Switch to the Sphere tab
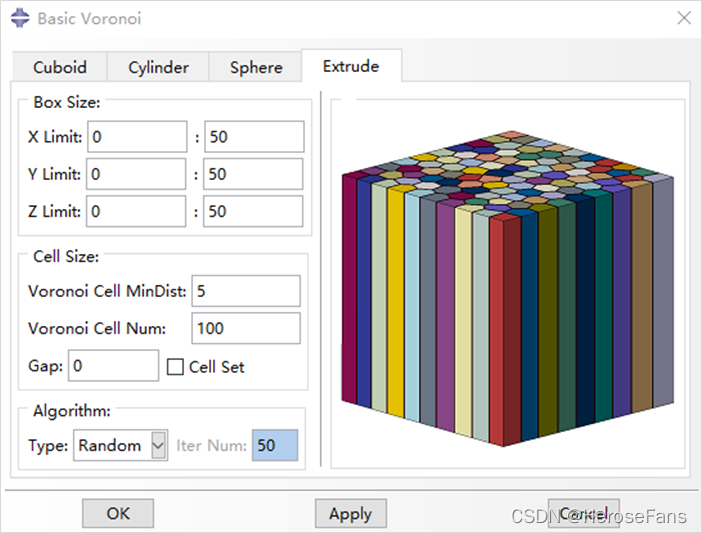 coord(256,67)
